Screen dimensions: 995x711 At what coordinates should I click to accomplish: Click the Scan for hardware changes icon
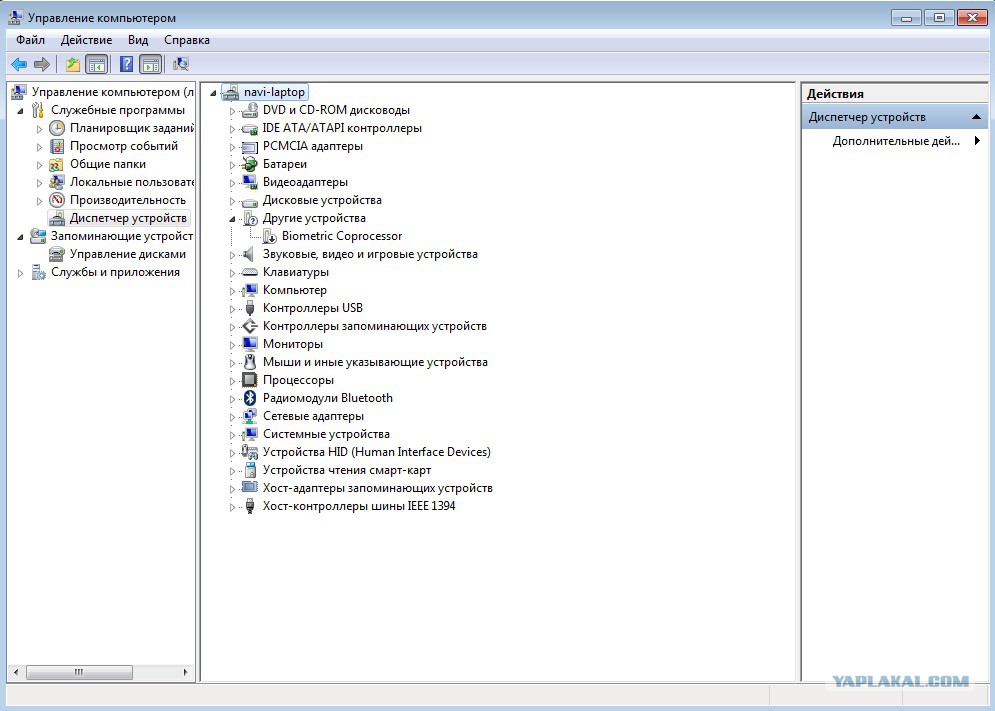(181, 64)
